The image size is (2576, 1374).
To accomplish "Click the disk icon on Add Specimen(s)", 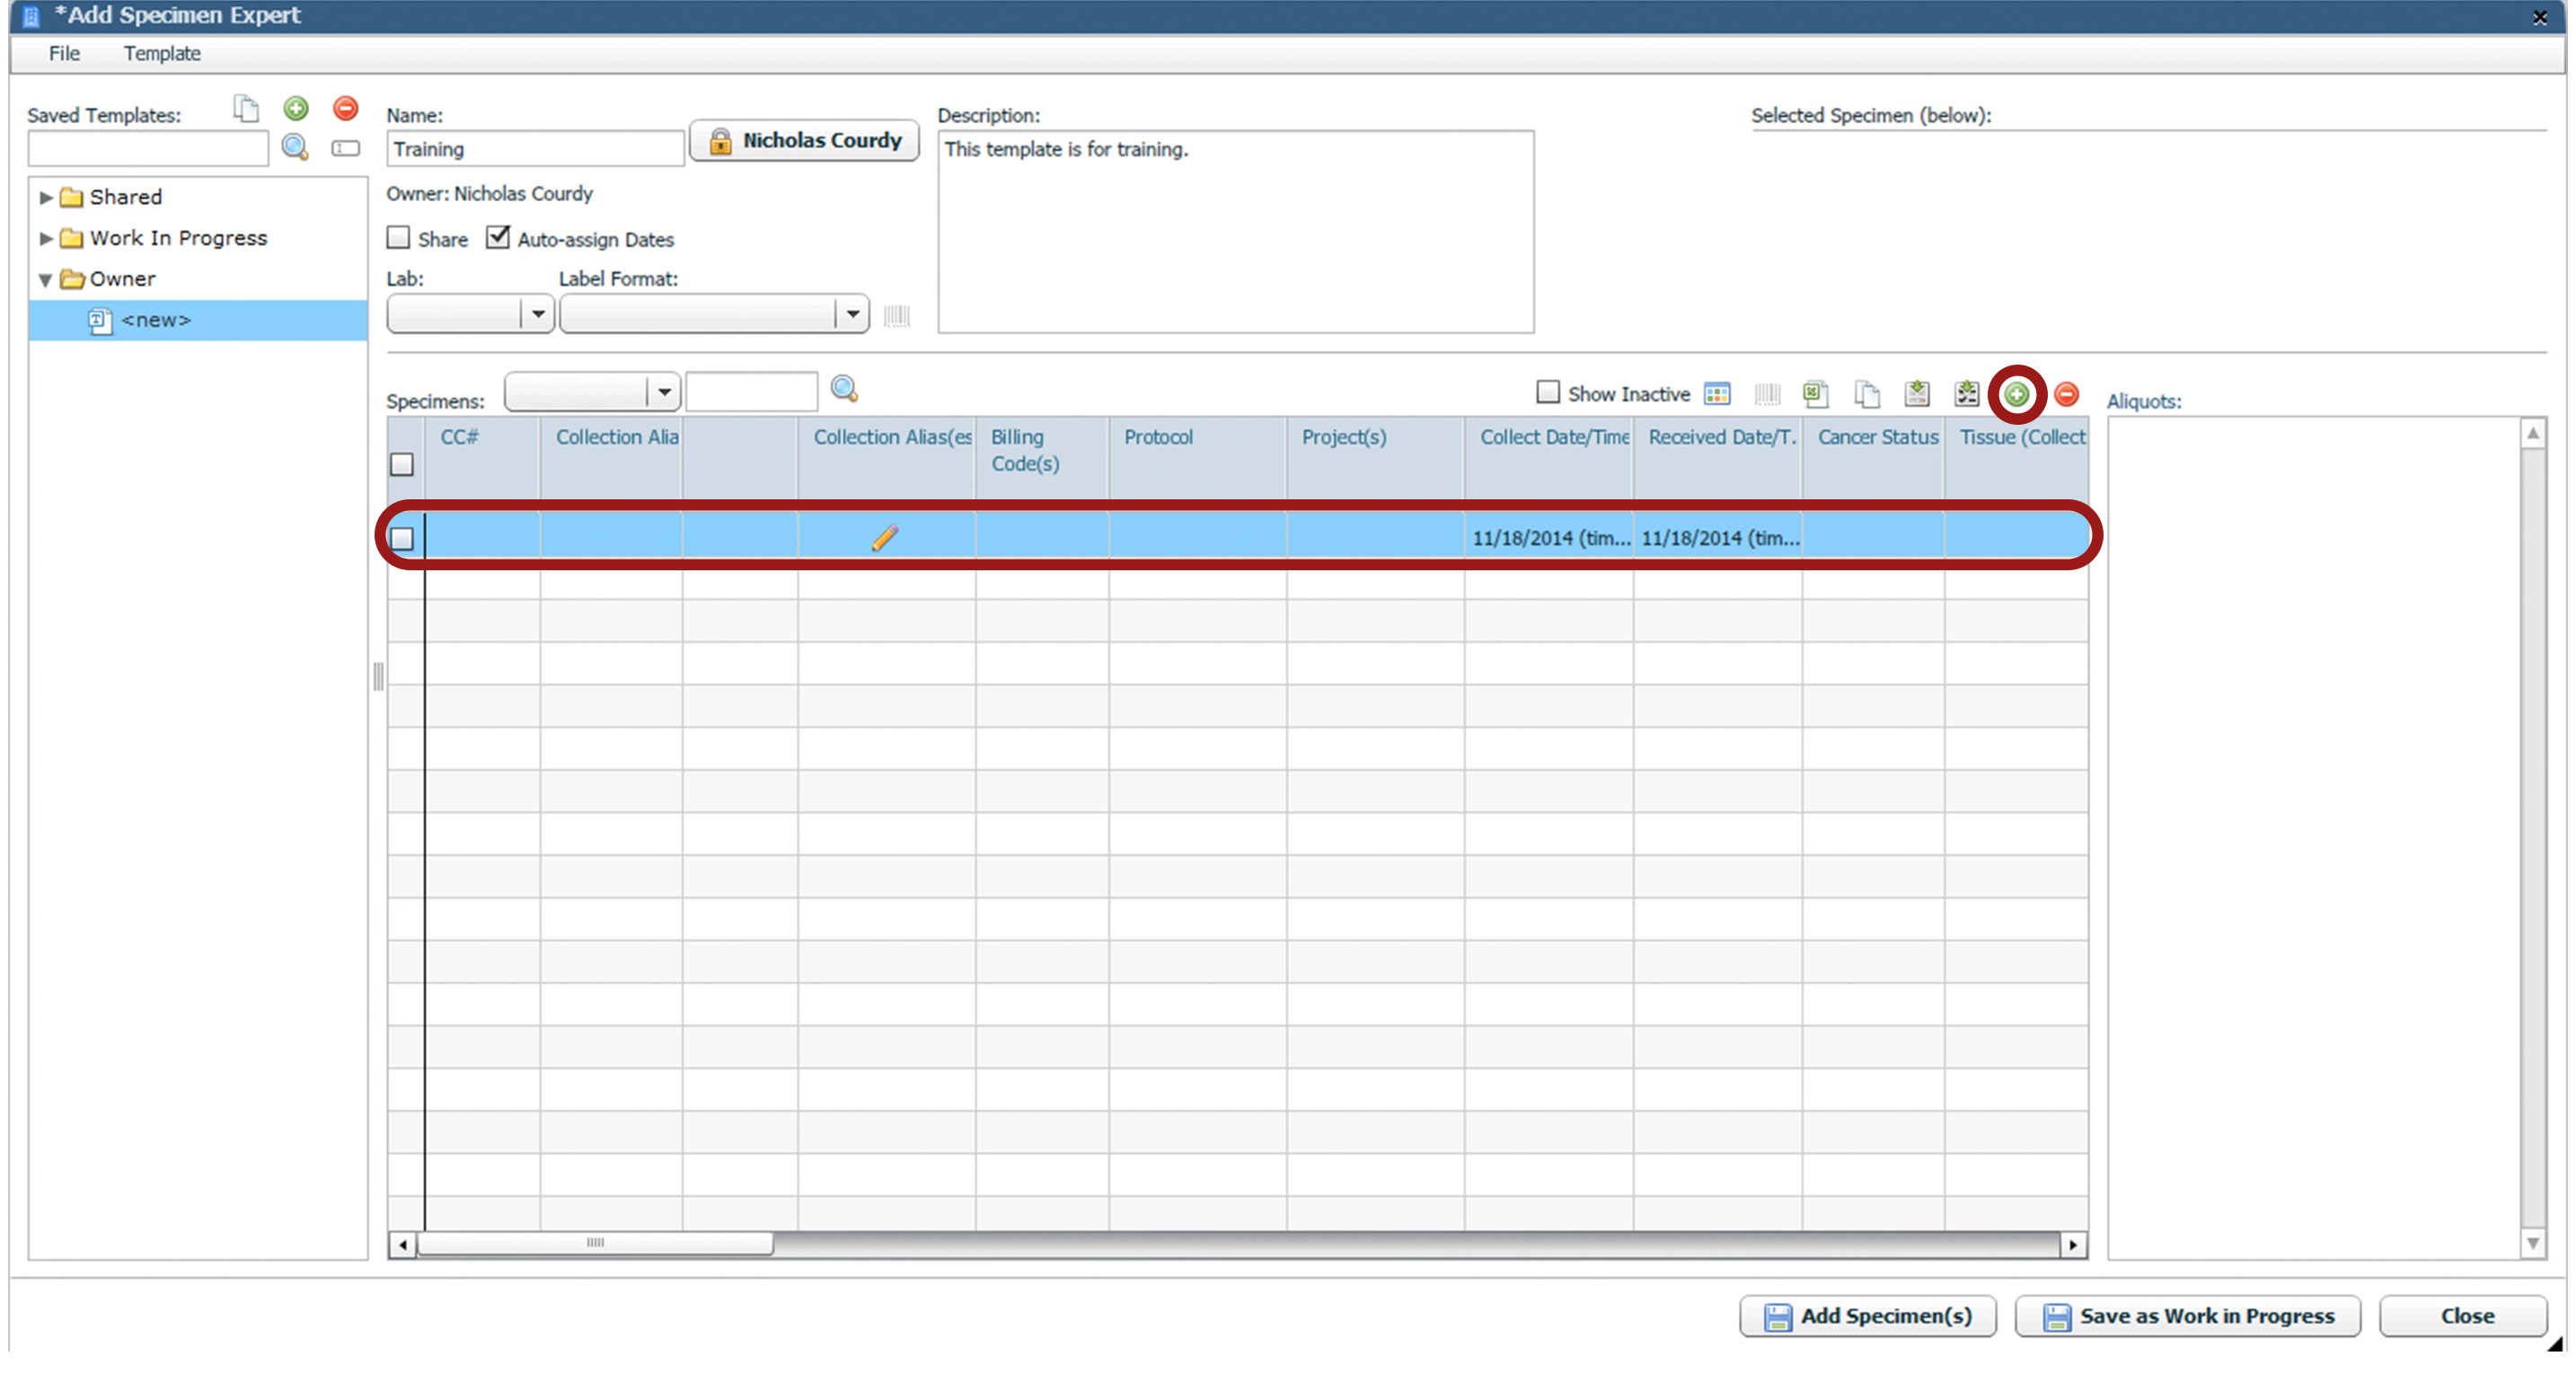I will pyautogui.click(x=1778, y=1317).
